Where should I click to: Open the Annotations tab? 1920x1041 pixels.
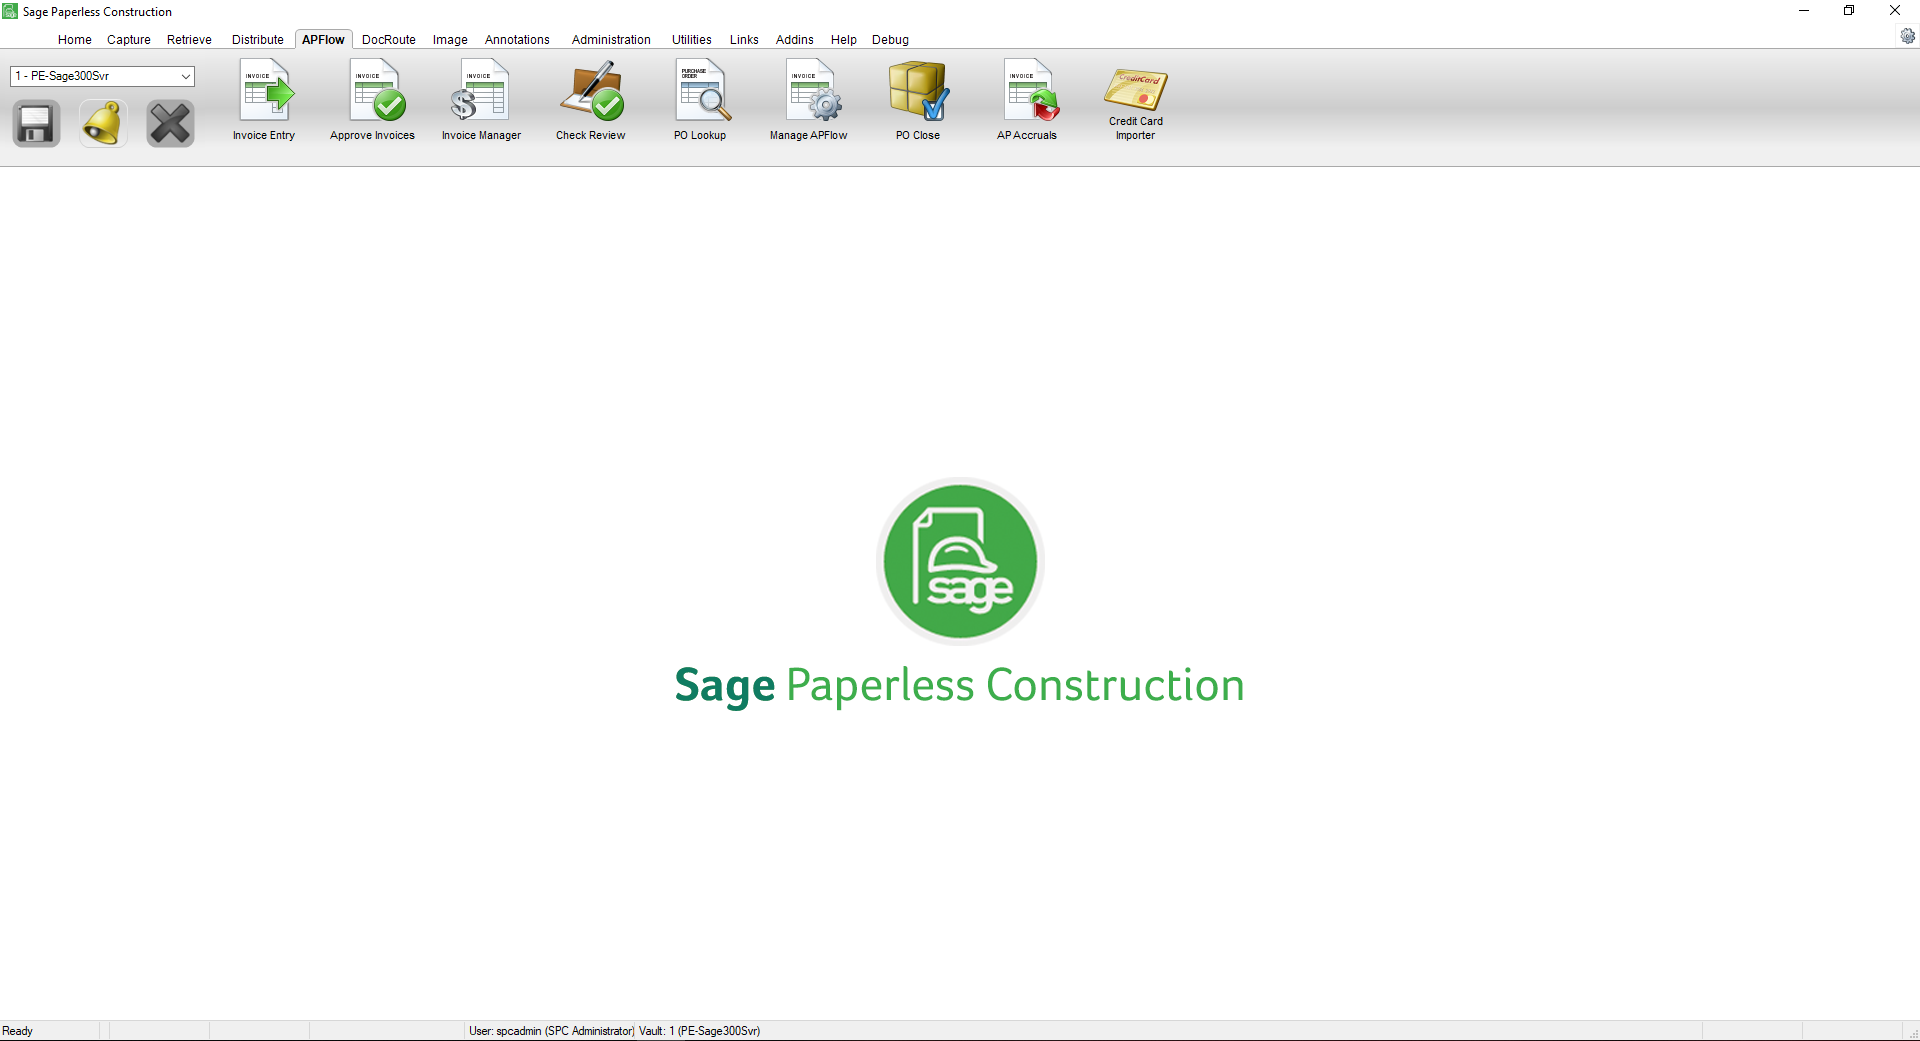[x=517, y=40]
